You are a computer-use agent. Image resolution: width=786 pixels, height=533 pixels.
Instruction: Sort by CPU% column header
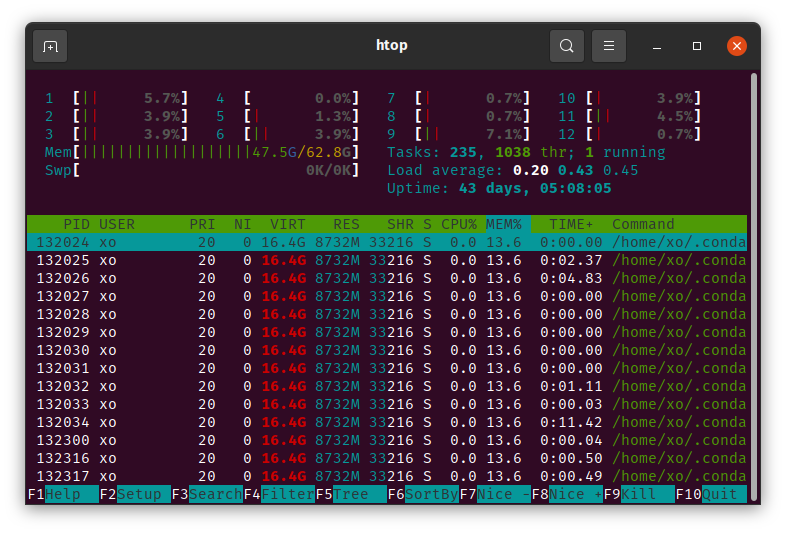pyautogui.click(x=459, y=224)
